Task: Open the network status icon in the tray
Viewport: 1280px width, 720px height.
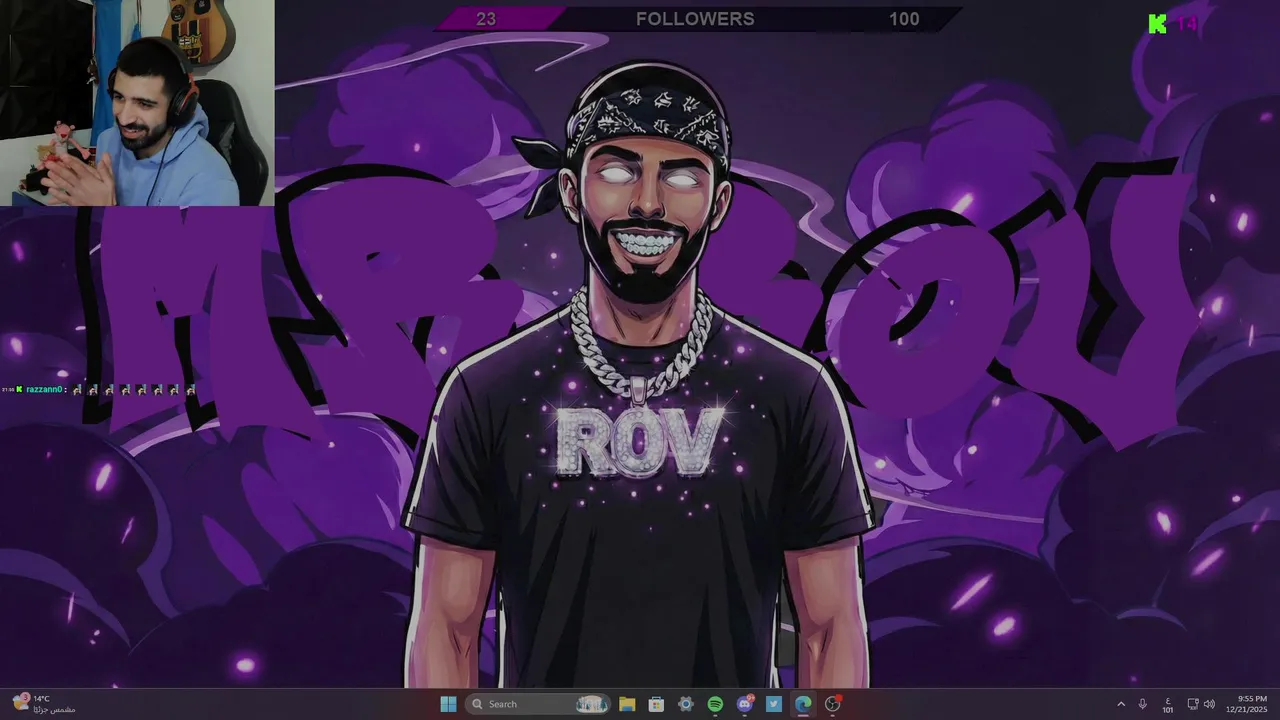Action: (x=1193, y=704)
